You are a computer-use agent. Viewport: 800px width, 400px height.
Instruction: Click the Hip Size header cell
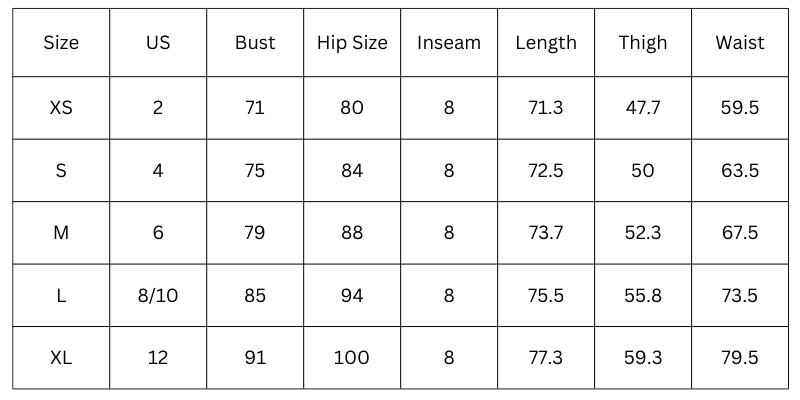(352, 43)
